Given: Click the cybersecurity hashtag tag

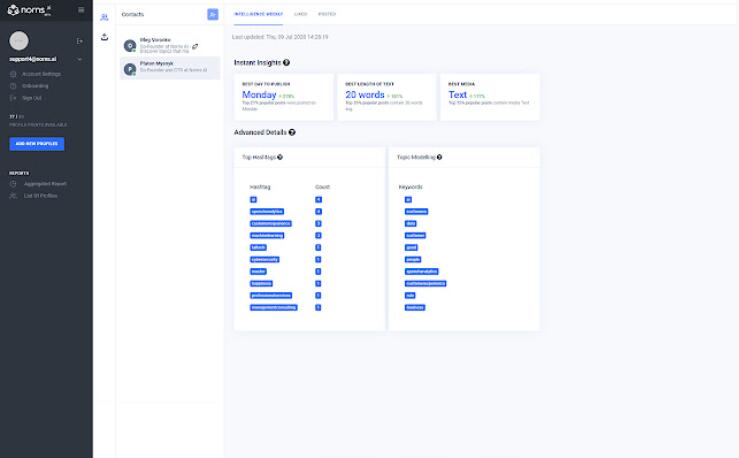Looking at the screenshot, I should tap(264, 259).
